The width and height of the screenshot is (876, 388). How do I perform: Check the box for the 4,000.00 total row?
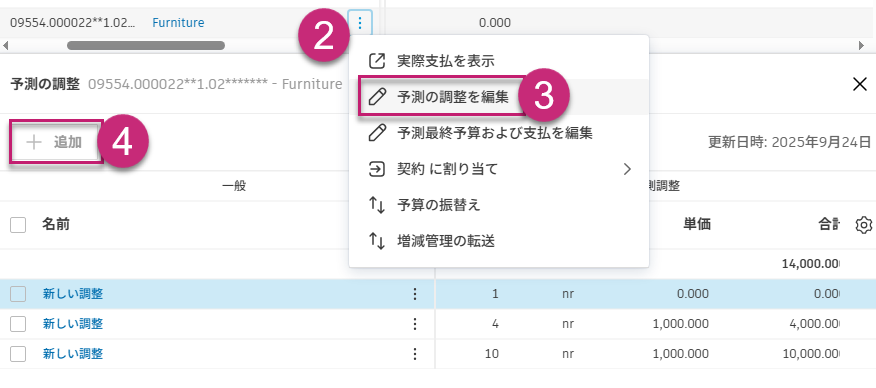pos(18,324)
